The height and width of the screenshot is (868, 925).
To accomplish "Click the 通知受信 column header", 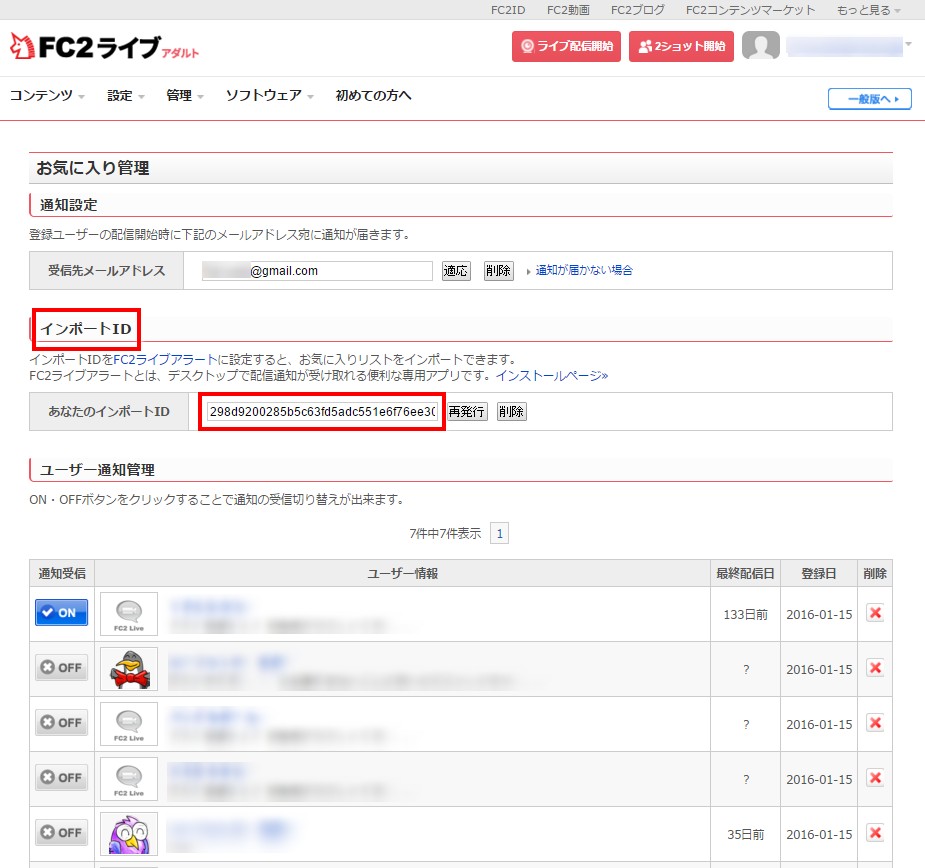I will (x=62, y=574).
